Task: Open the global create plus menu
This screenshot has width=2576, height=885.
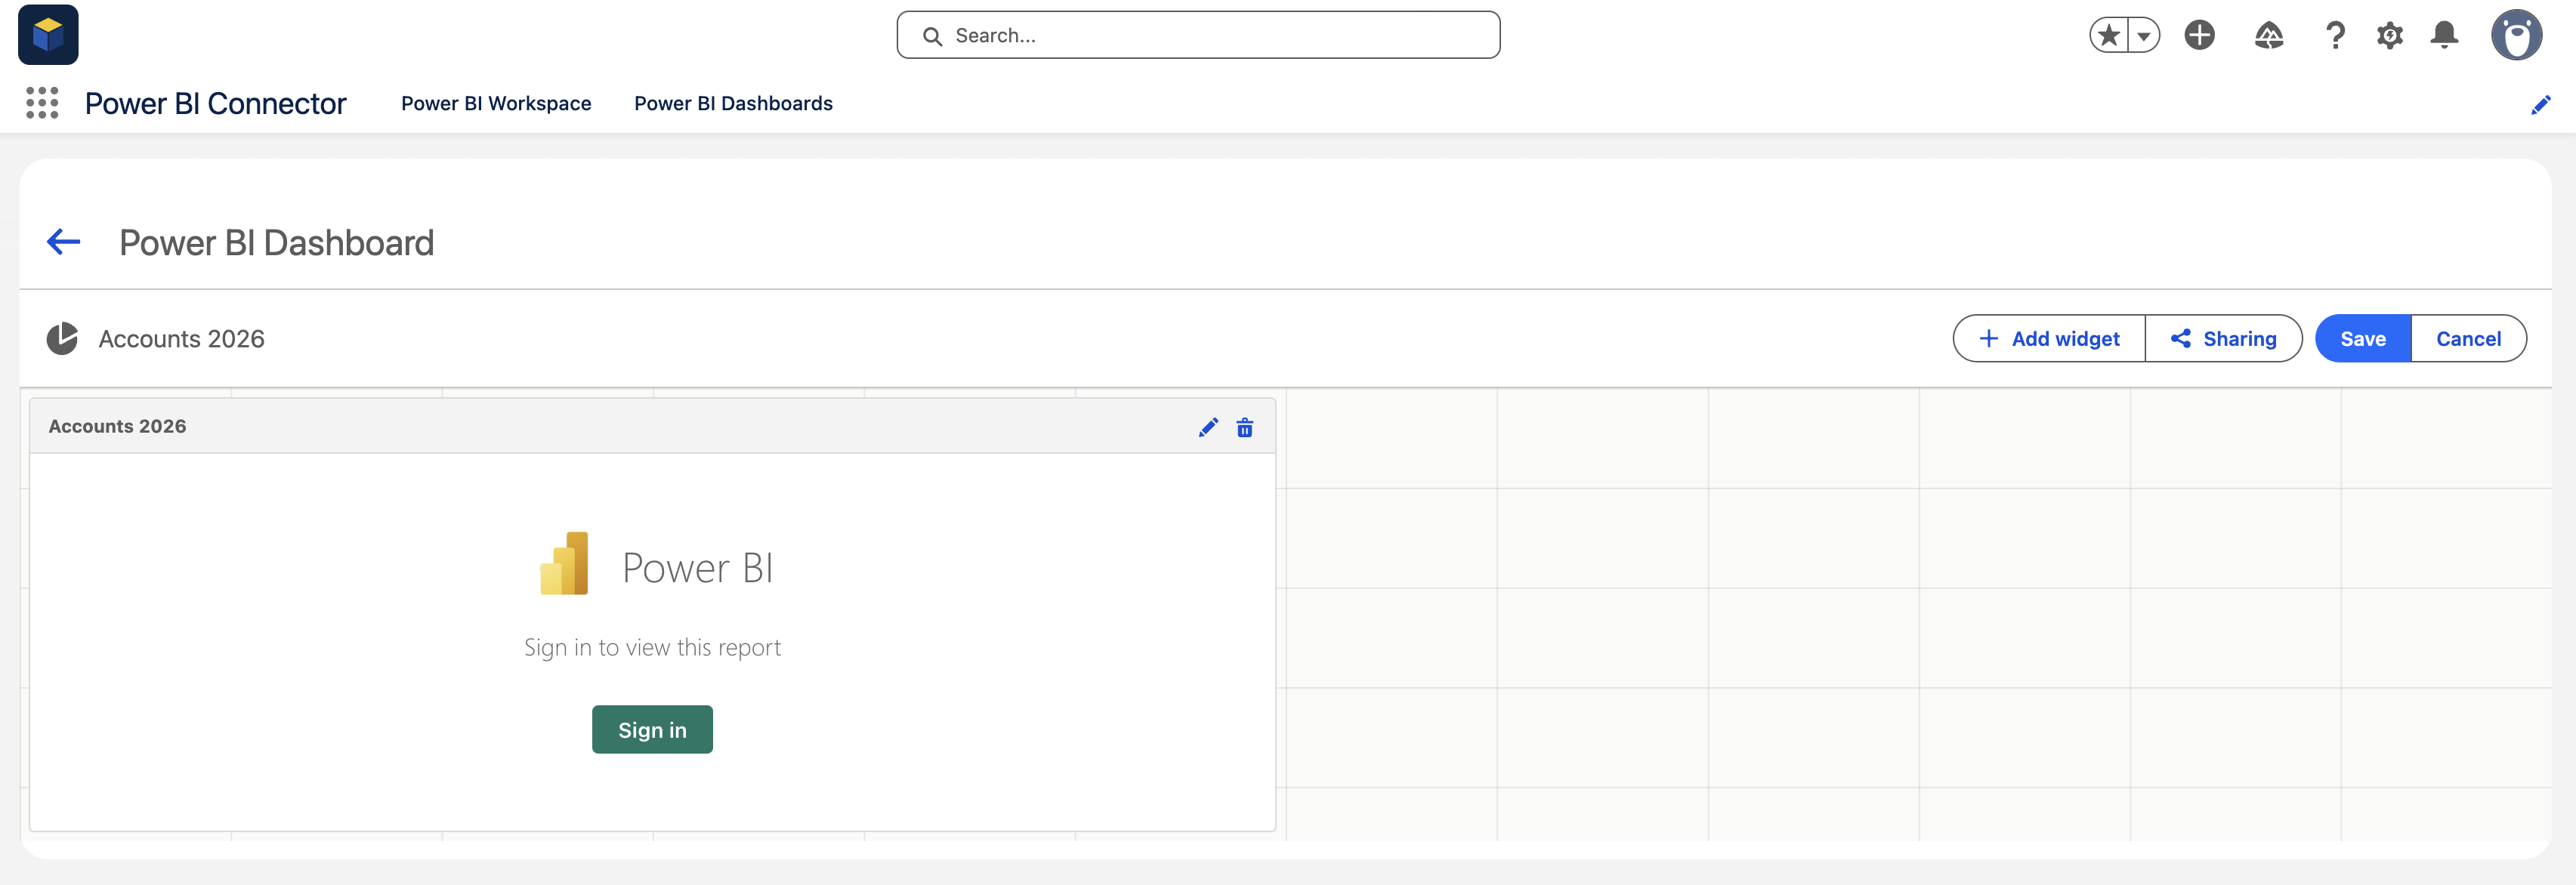Action: (x=2199, y=35)
